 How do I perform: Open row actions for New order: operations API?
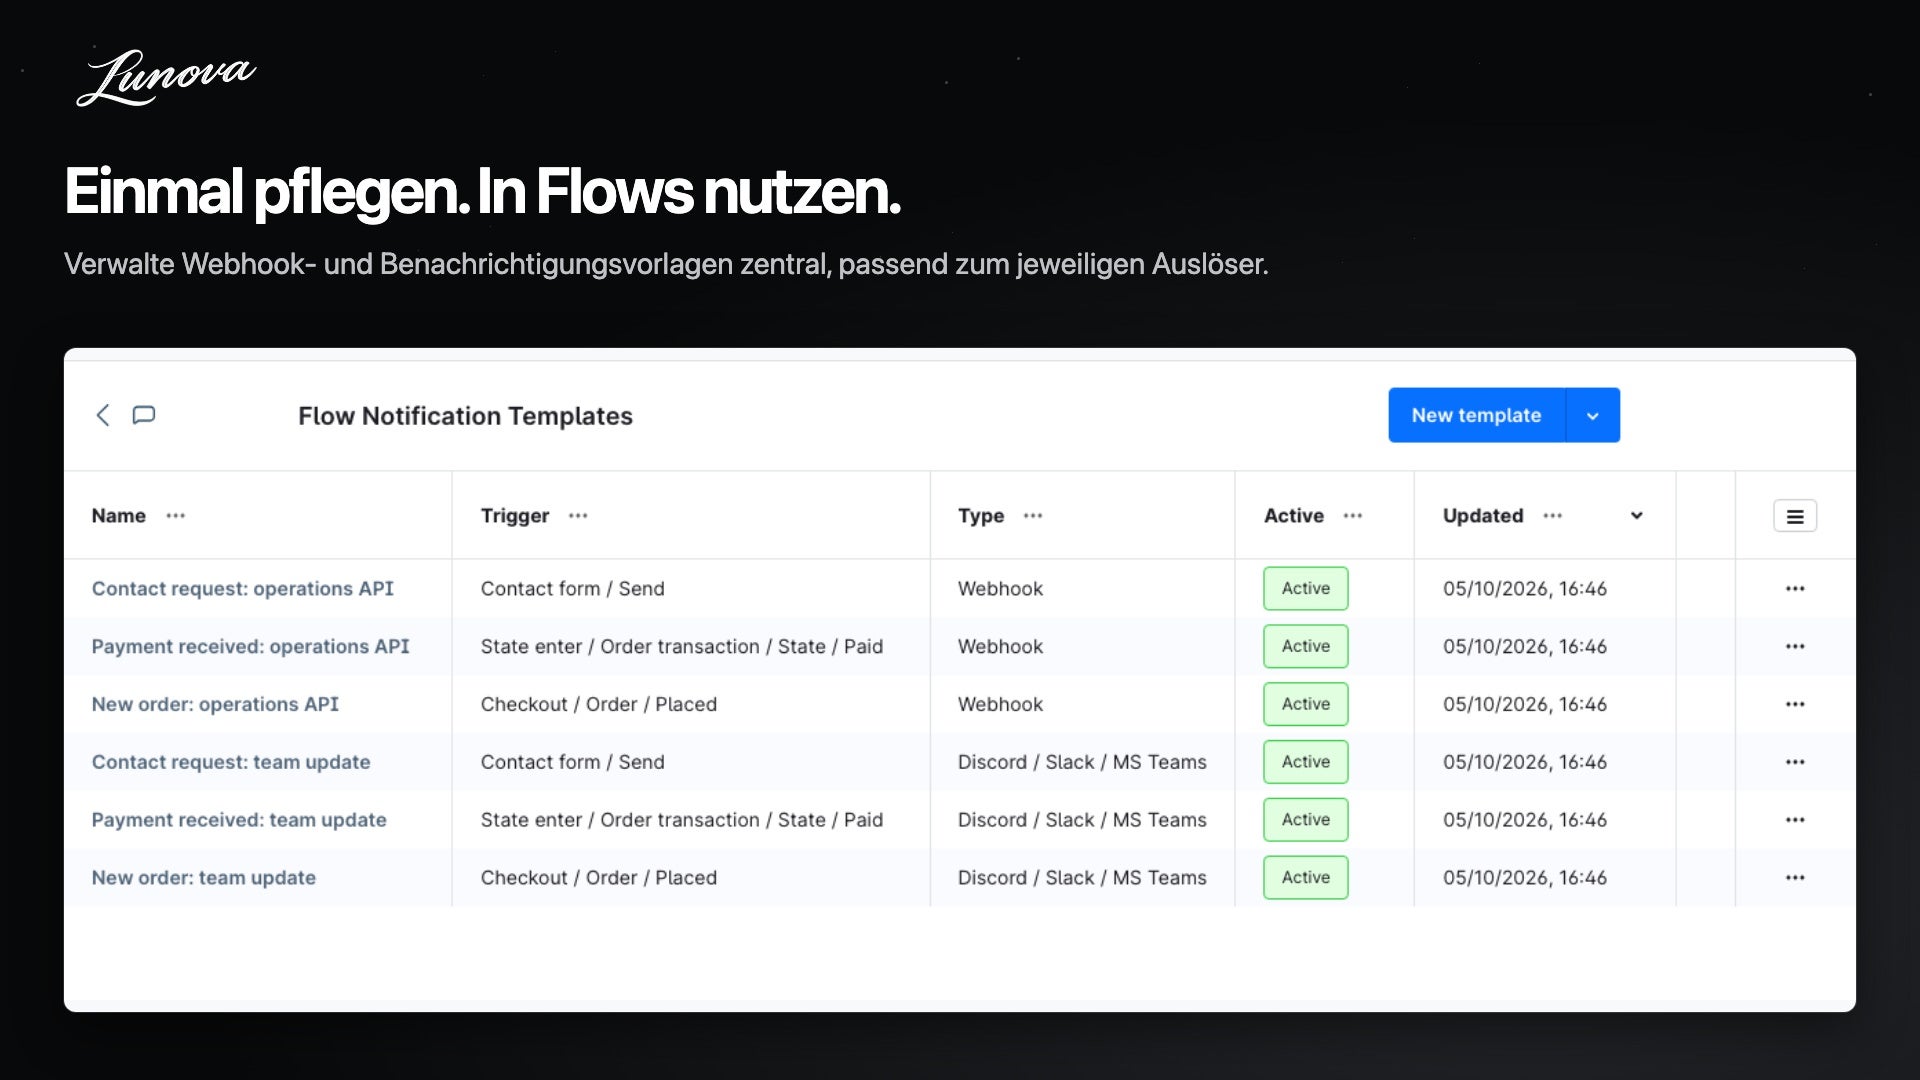click(x=1795, y=705)
